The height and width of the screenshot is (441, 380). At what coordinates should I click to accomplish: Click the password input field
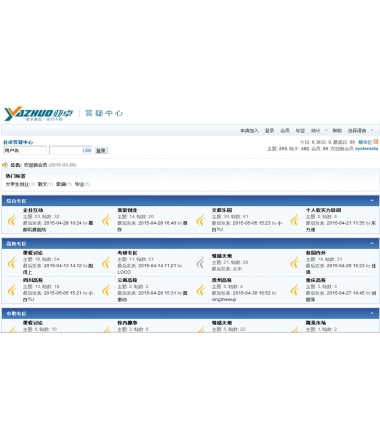click(x=71, y=151)
